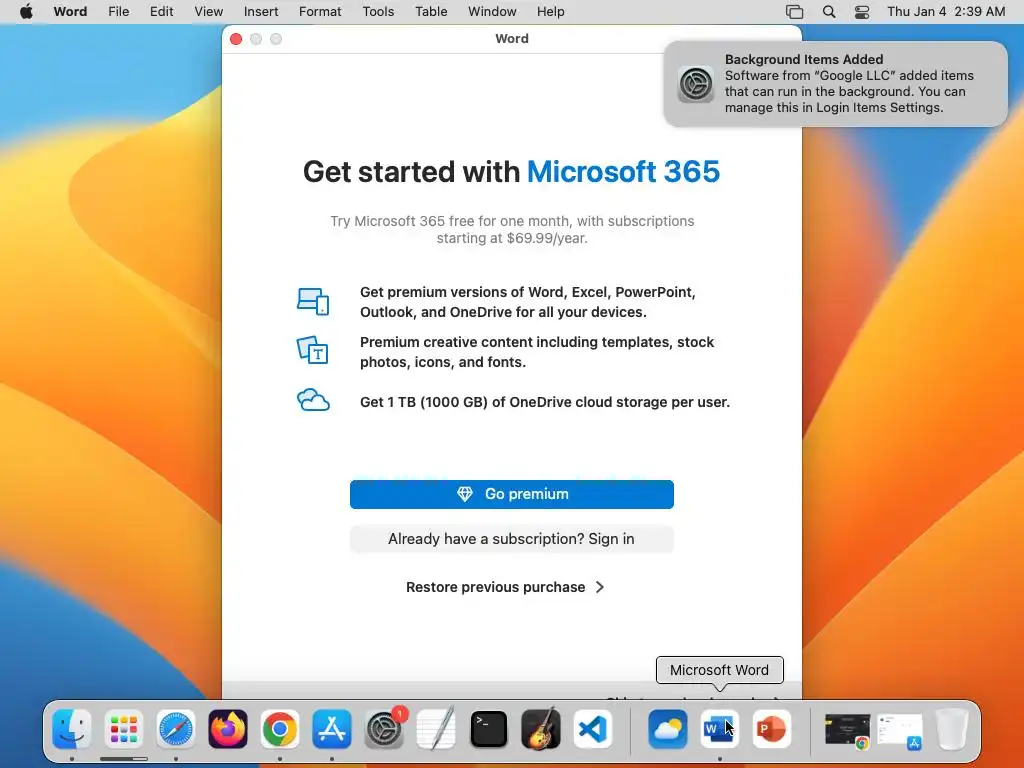This screenshot has height=768, width=1024.
Task: Open the Word application menu
Action: (70, 12)
